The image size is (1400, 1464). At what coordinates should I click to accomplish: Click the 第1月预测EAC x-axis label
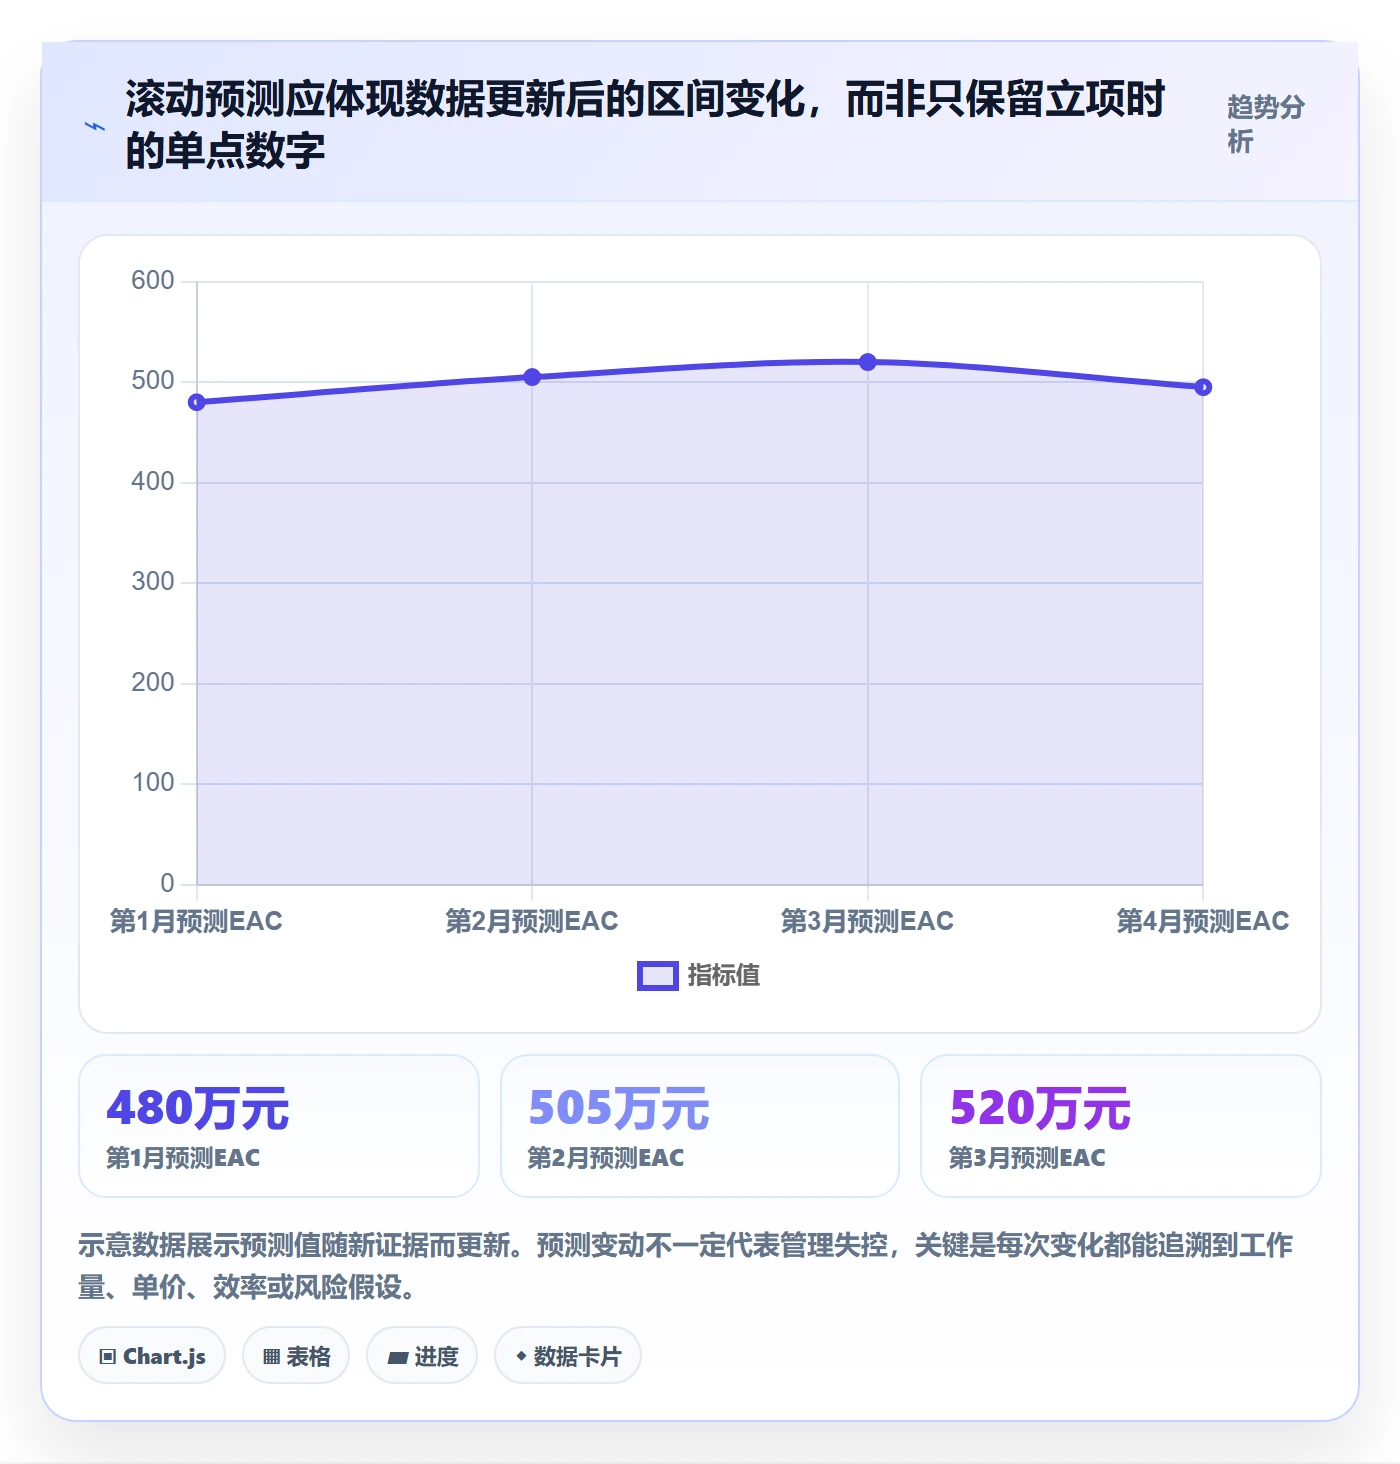pyautogui.click(x=196, y=921)
